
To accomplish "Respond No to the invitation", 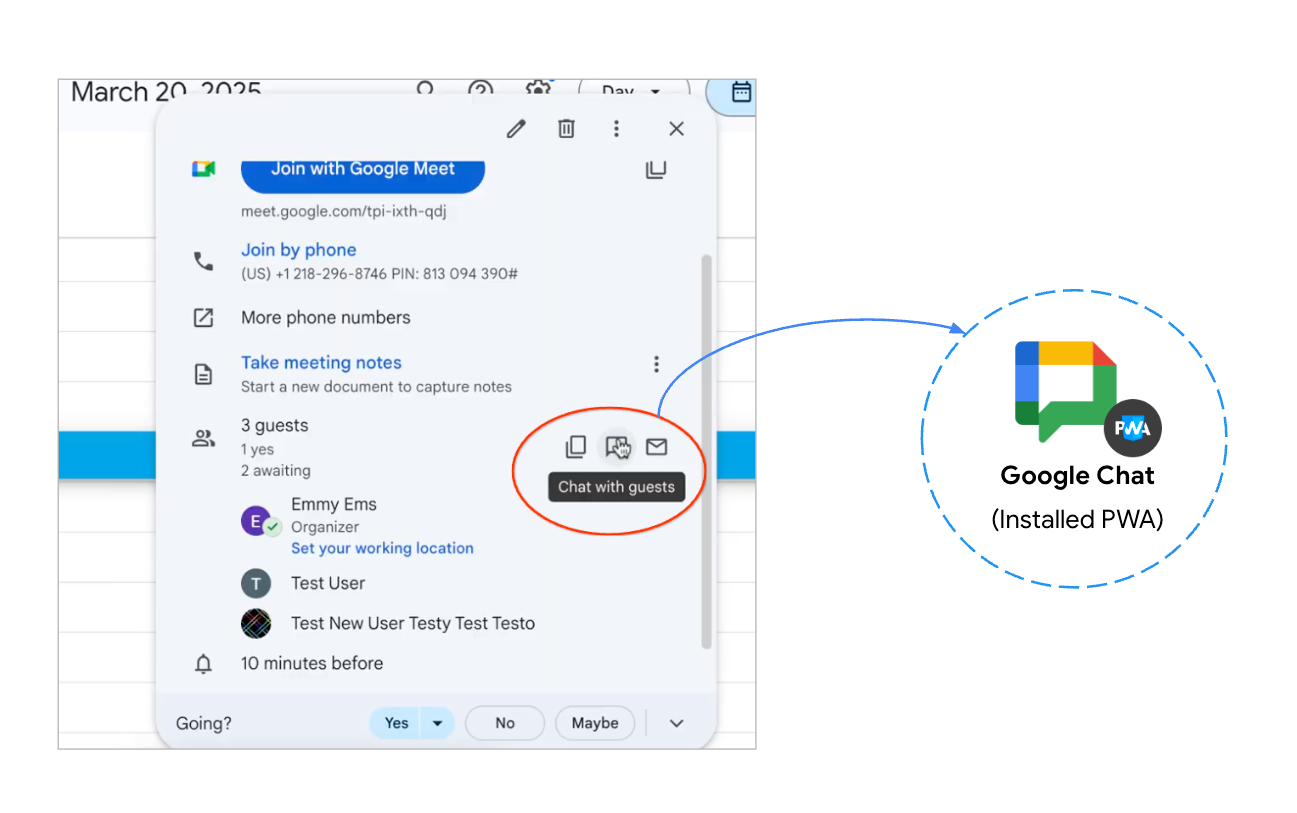I will [505, 723].
